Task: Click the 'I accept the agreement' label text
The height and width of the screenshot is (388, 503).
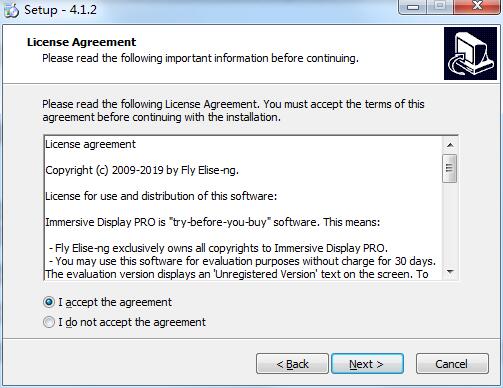Action: pos(115,302)
